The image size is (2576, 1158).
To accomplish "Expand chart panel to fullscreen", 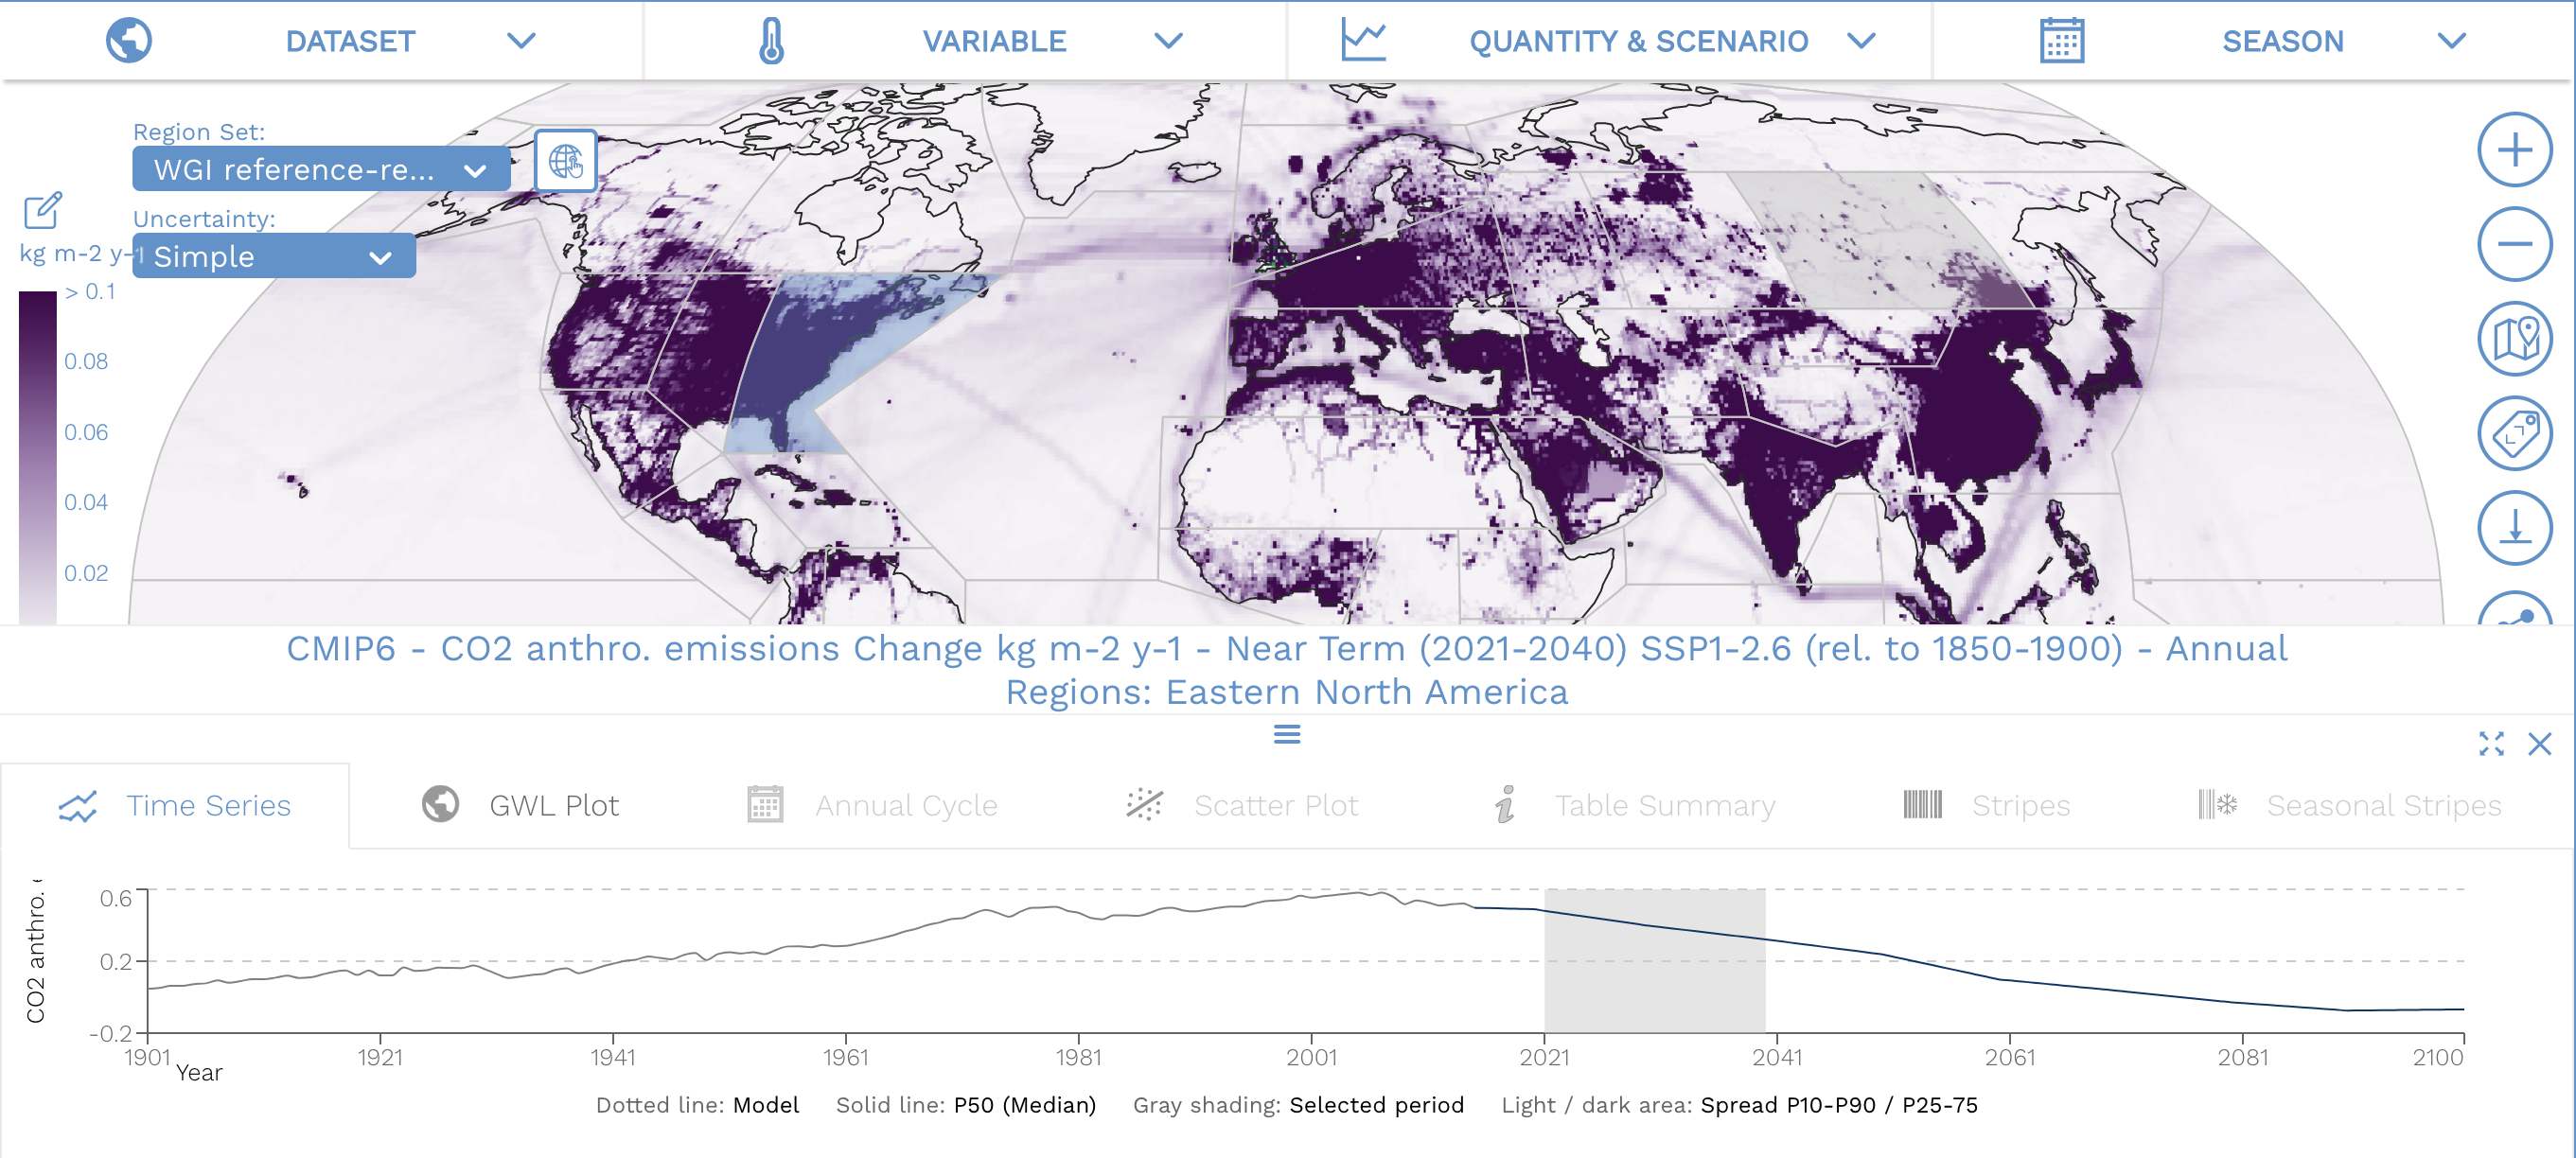I will coord(2491,744).
